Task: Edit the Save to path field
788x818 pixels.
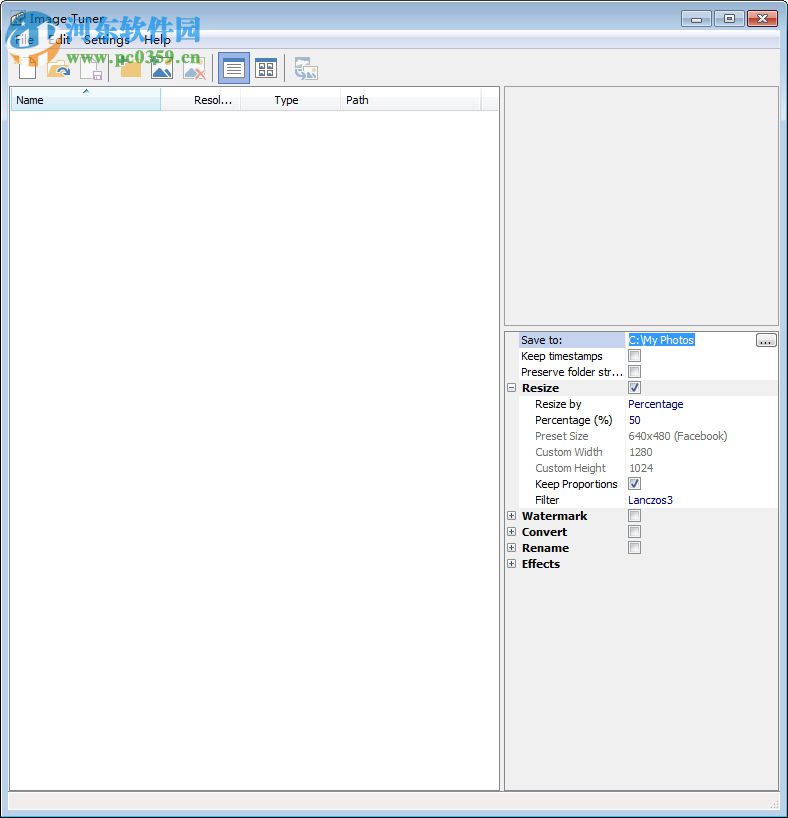Action: pyautogui.click(x=690, y=340)
